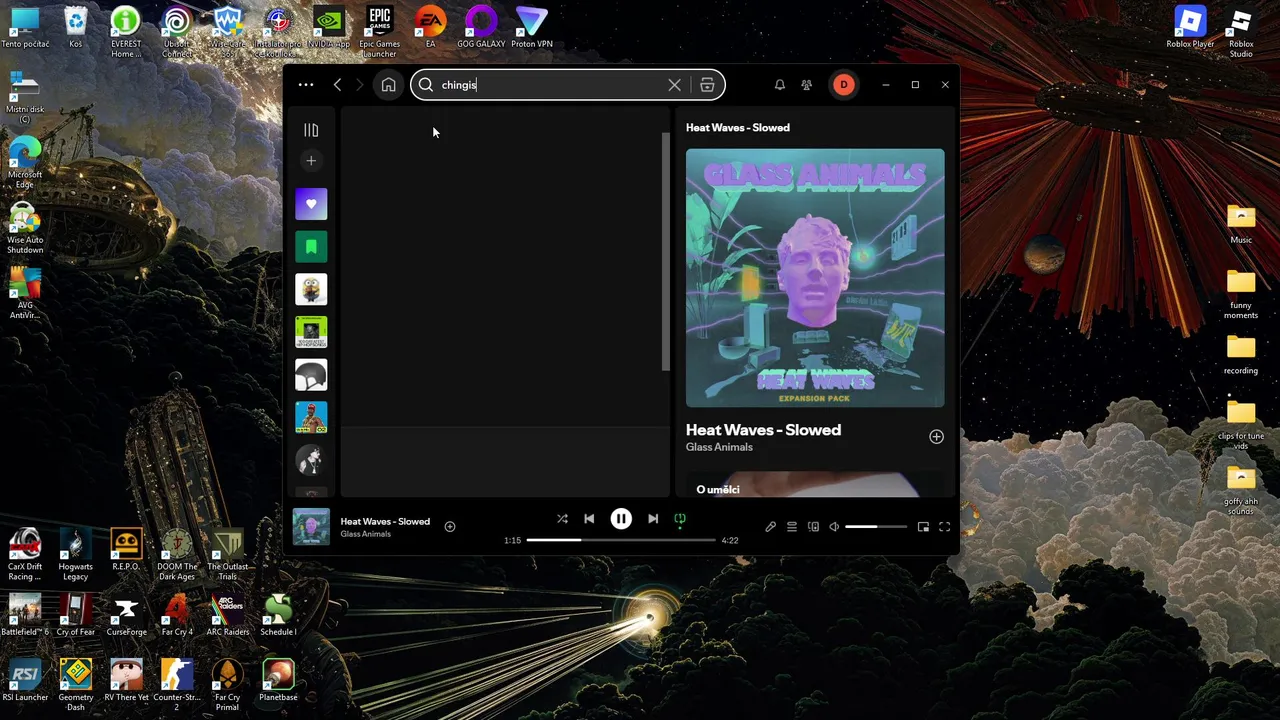Adjust the volume slider
The width and height of the screenshot is (1280, 720).
coord(876,527)
